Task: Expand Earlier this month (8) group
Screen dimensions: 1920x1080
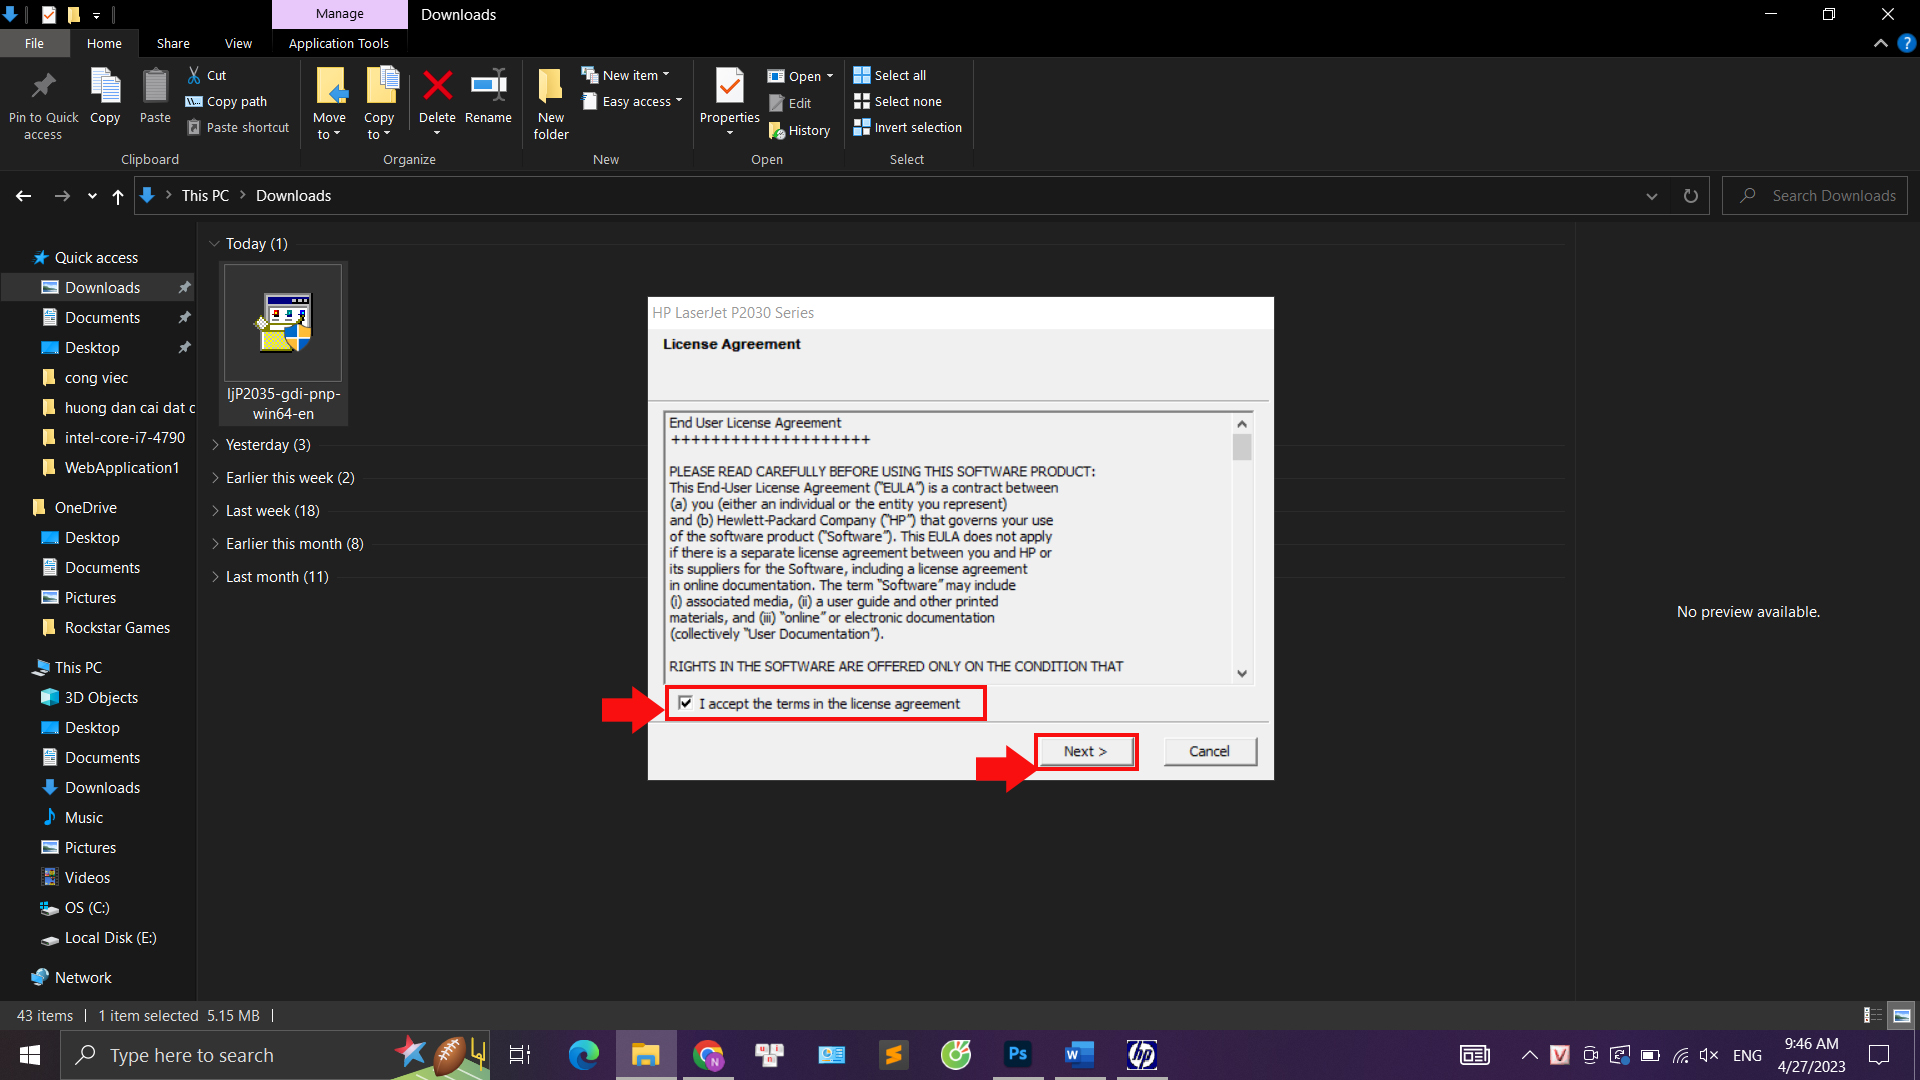Action: 215,543
